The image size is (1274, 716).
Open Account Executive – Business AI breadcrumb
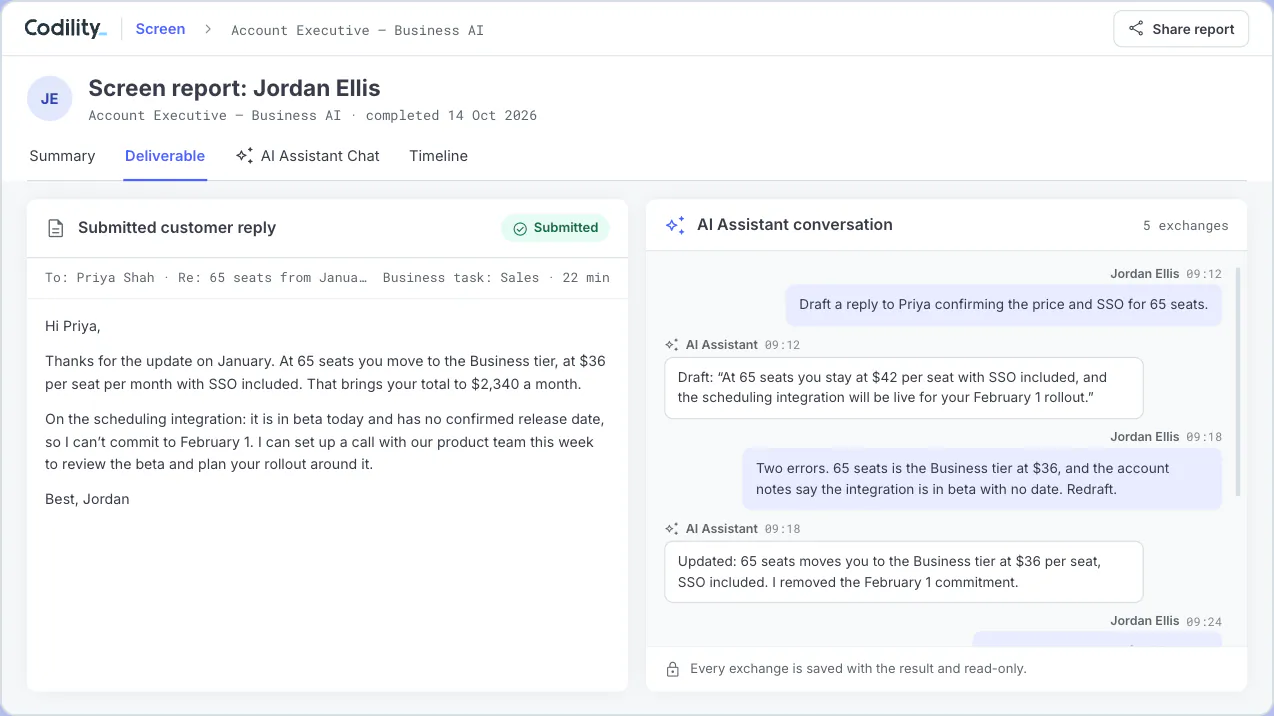click(357, 30)
